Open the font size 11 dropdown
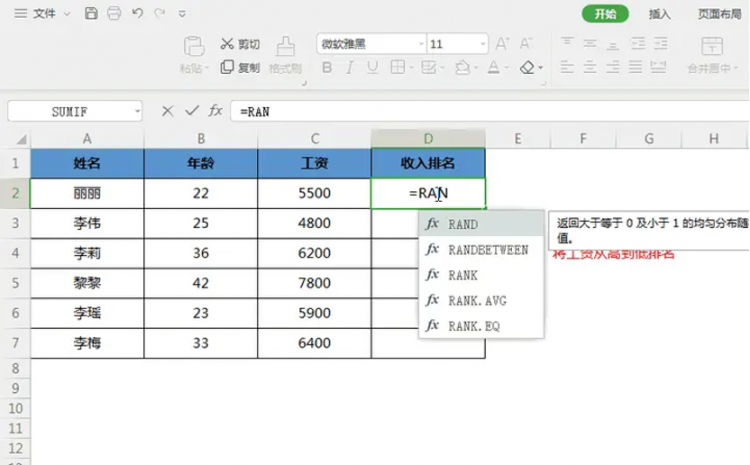 (x=483, y=44)
